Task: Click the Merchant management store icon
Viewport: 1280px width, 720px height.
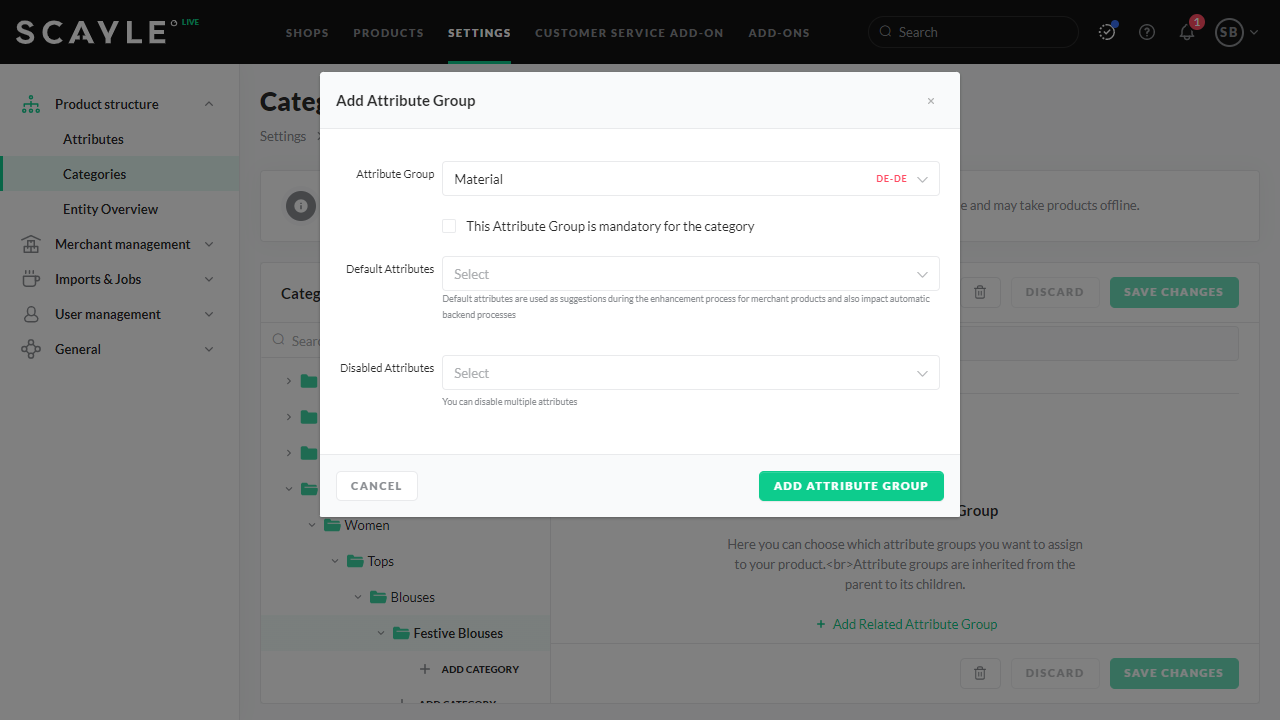Action: [x=31, y=244]
